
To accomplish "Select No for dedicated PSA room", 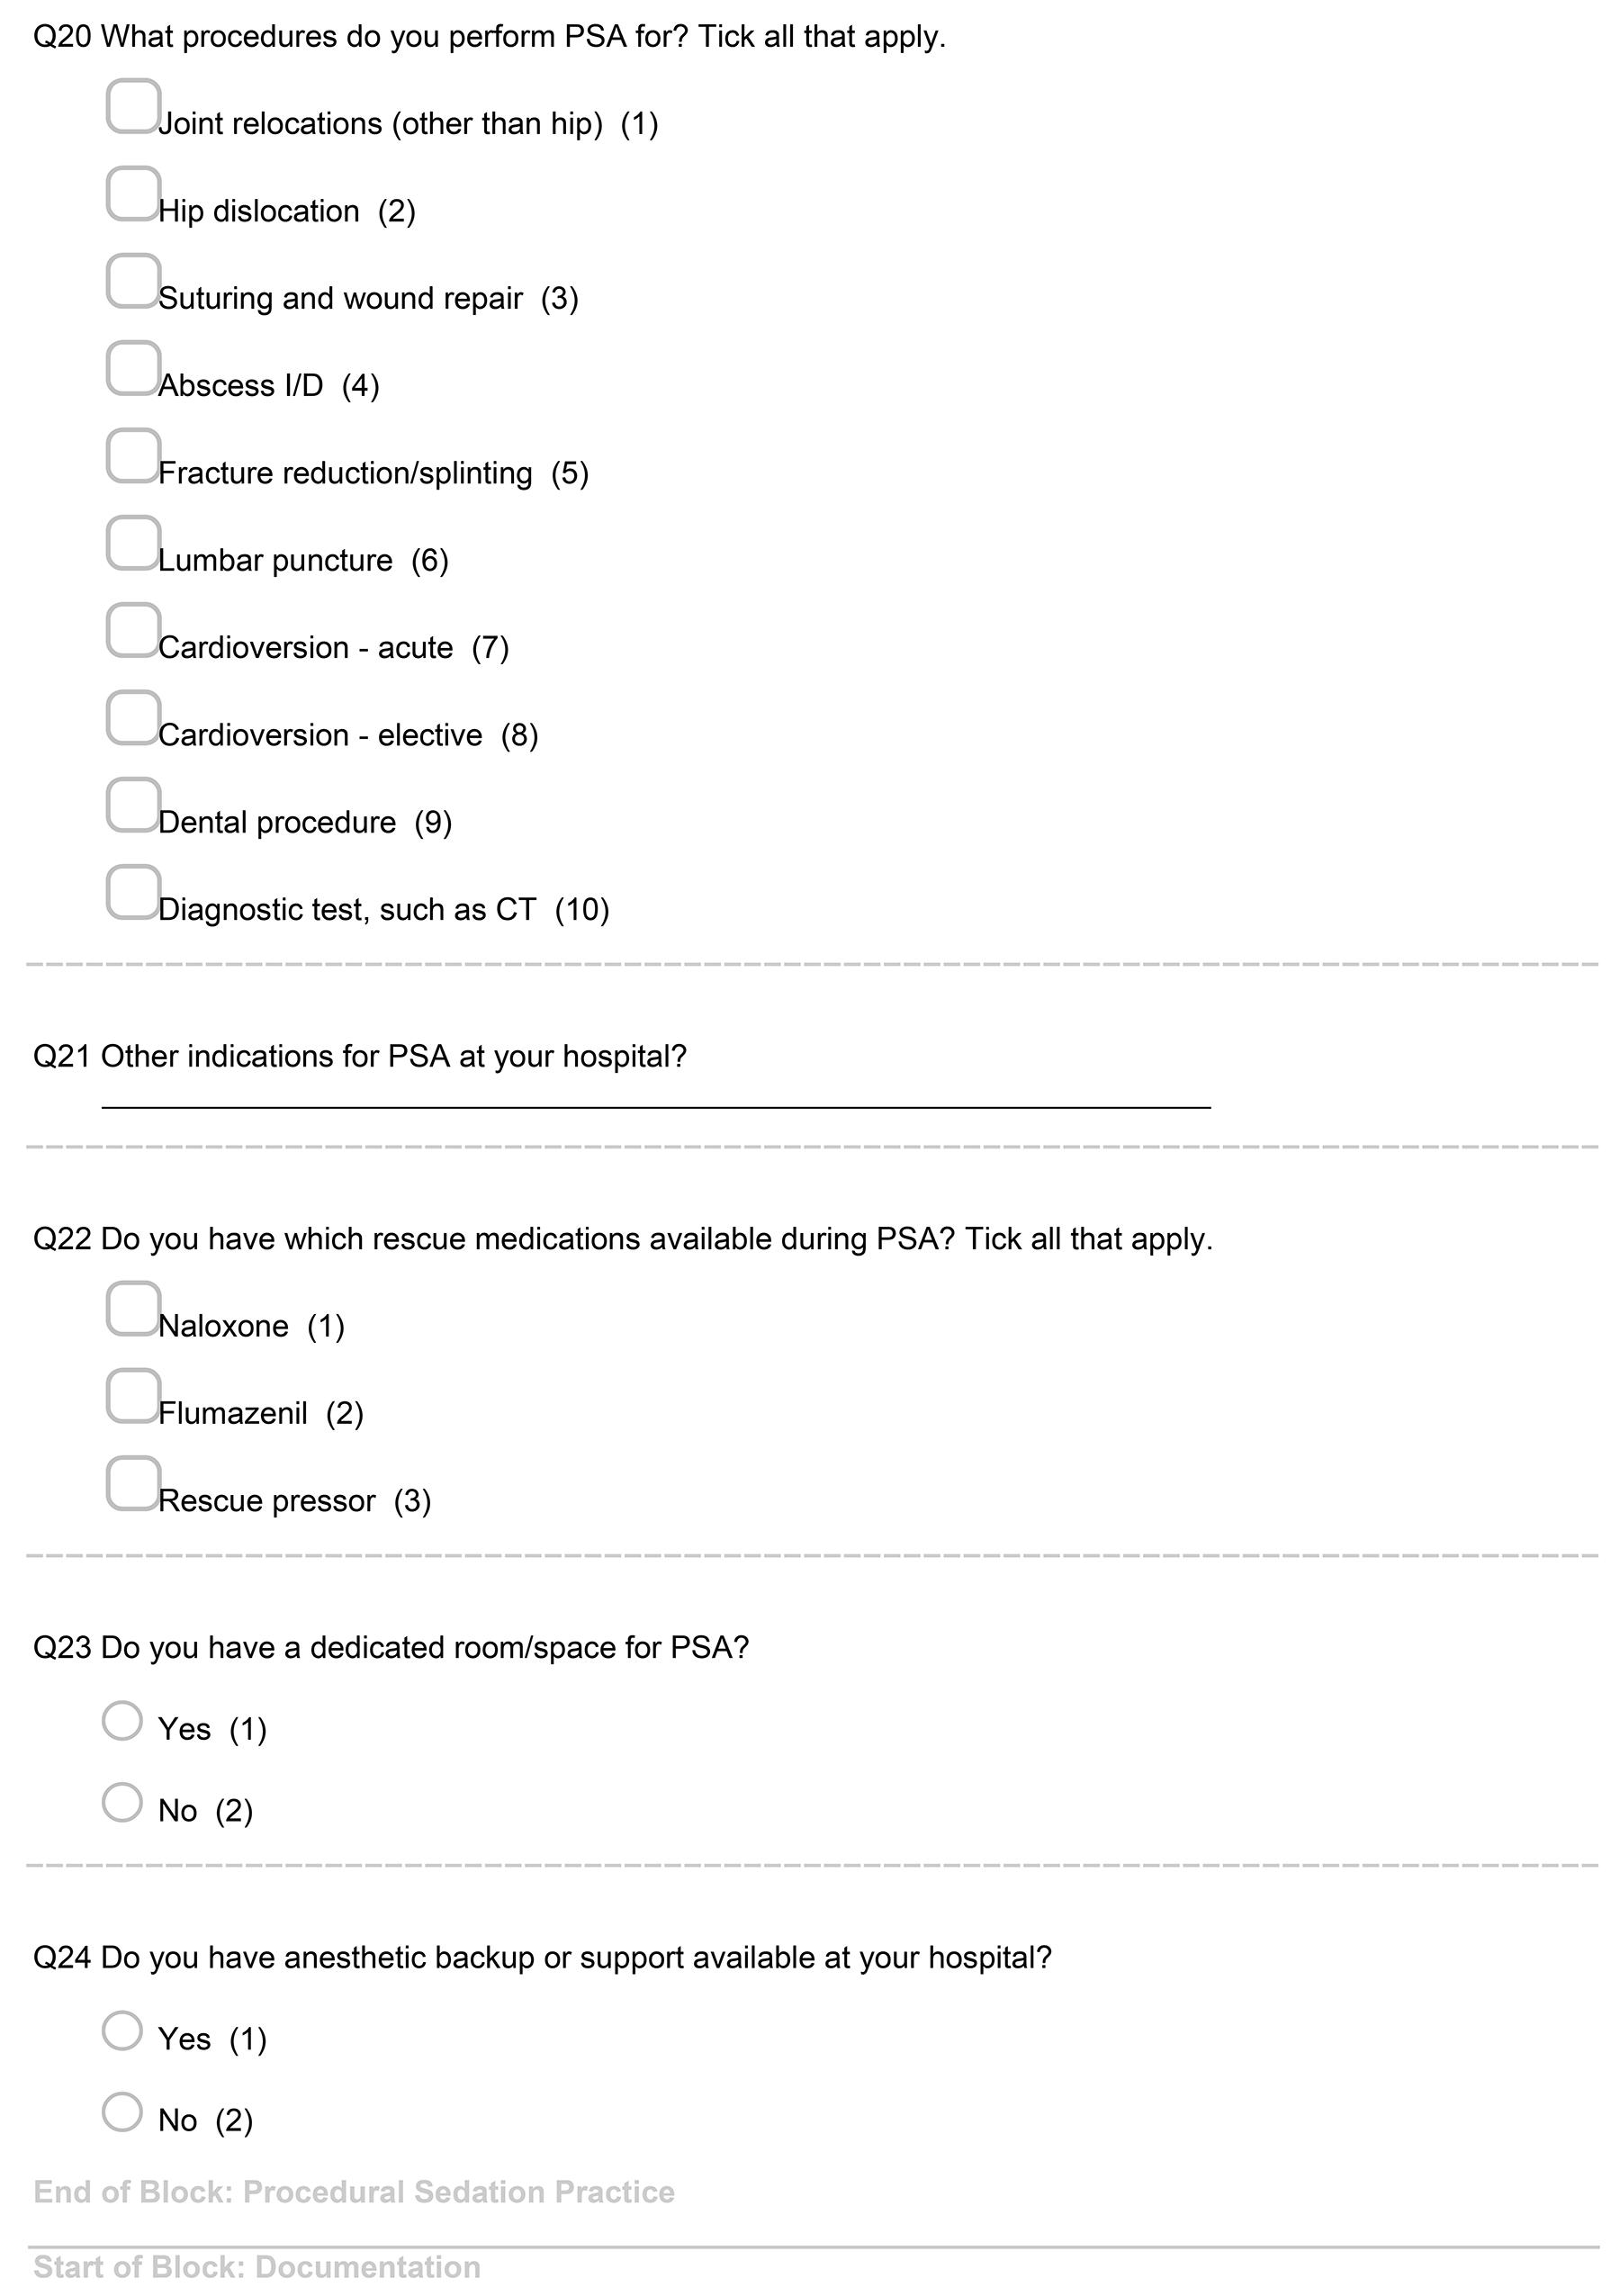I will [x=122, y=1802].
